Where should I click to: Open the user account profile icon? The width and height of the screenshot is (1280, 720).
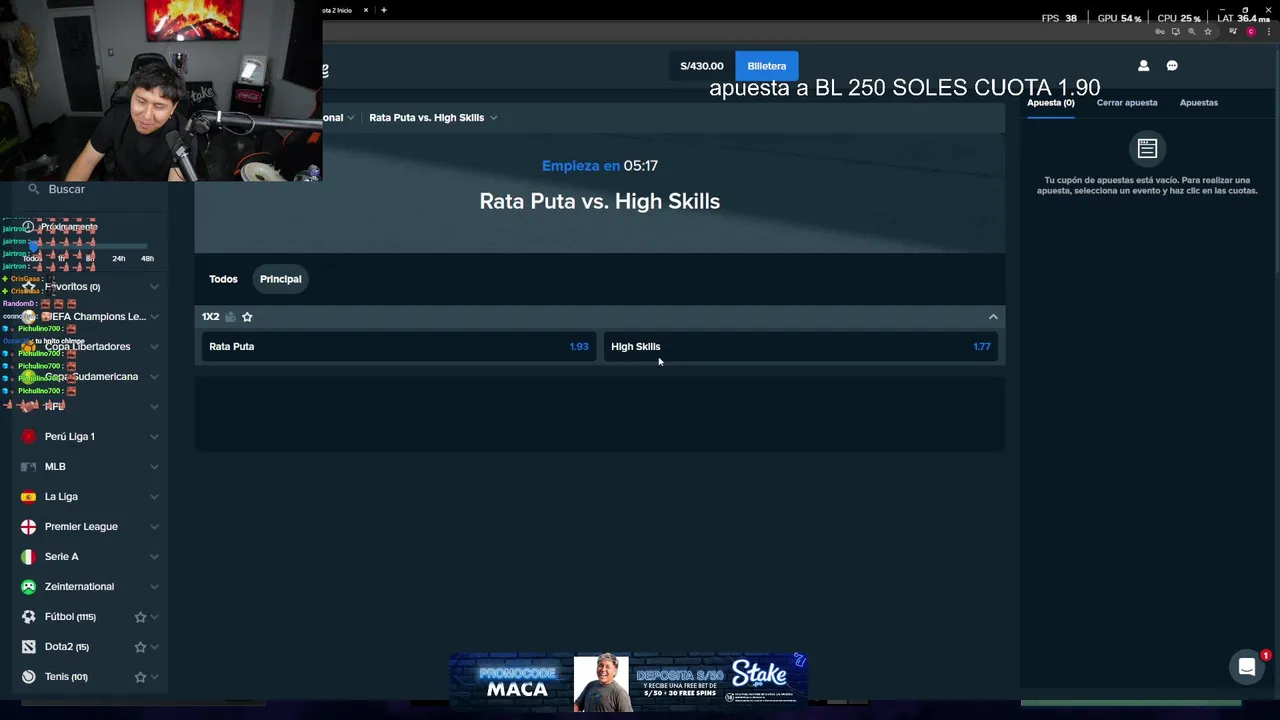coord(1143,66)
